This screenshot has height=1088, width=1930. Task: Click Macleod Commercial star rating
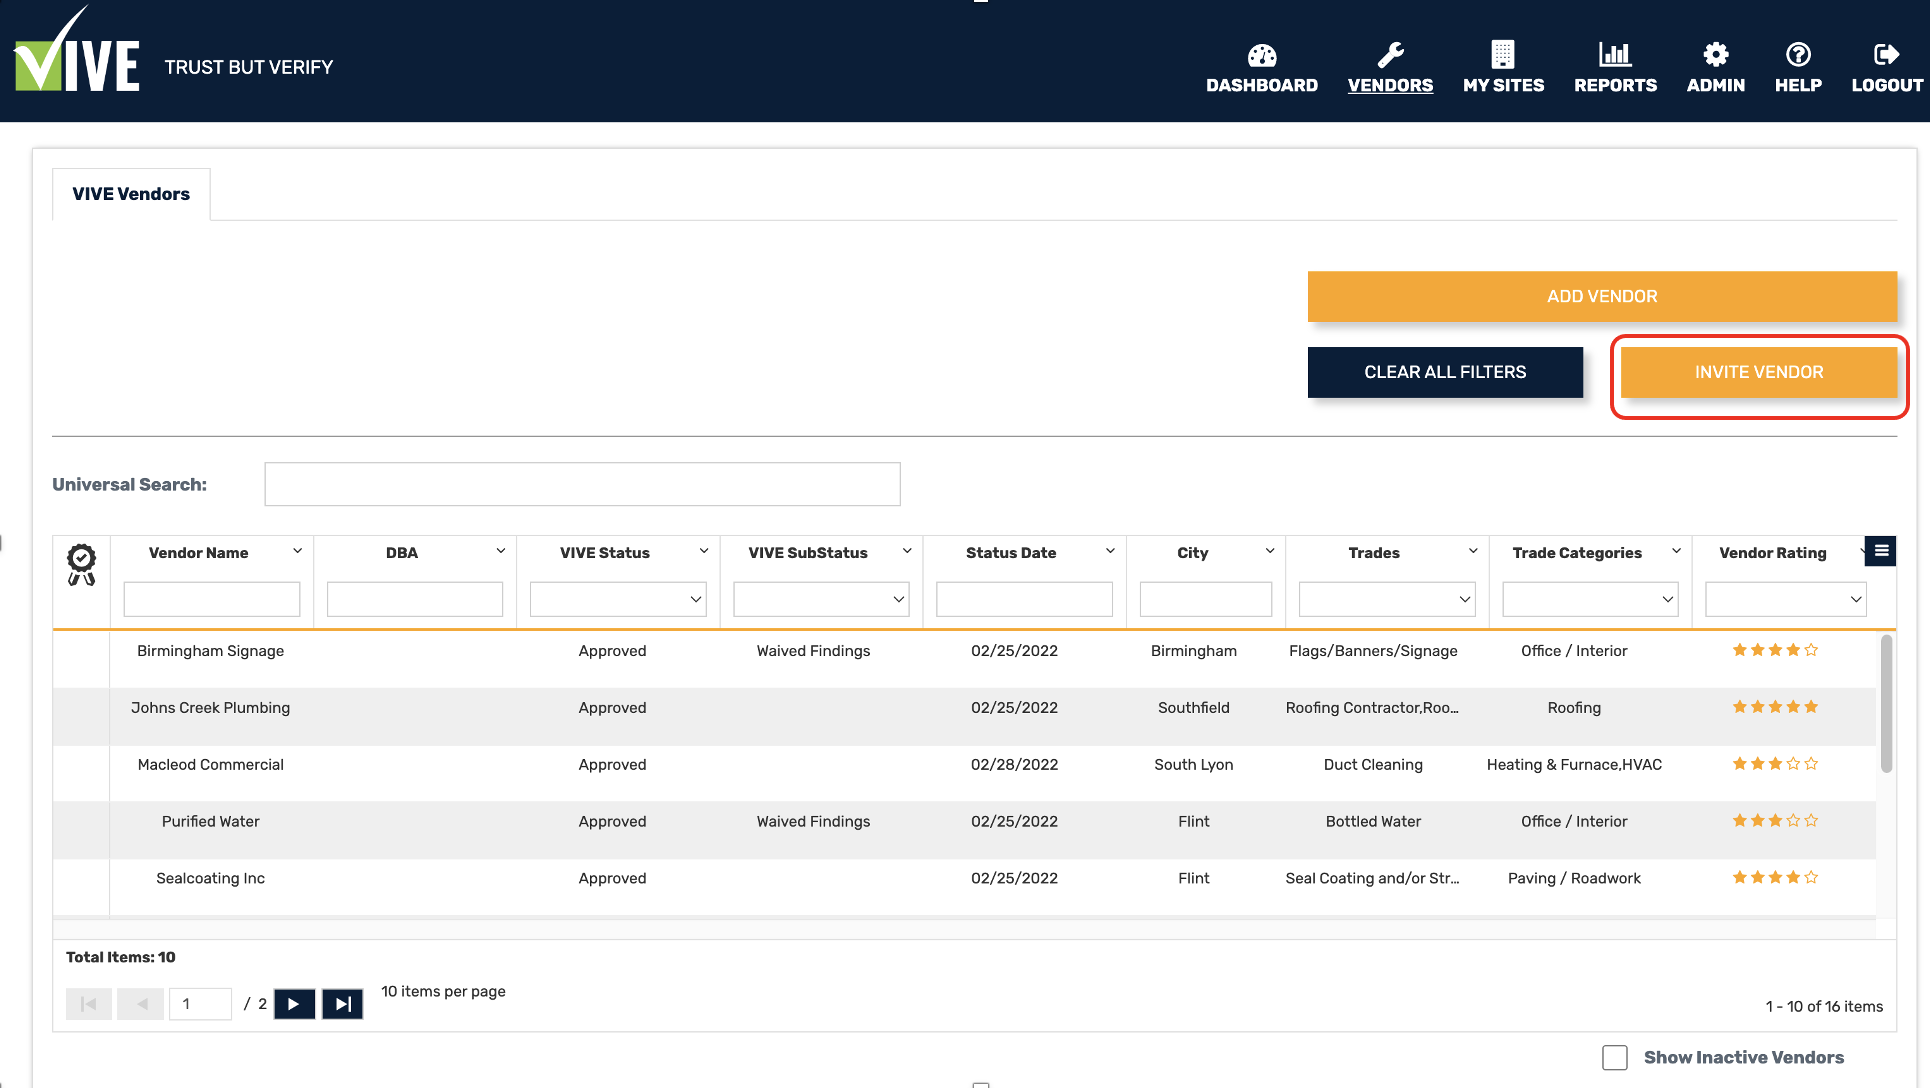point(1775,764)
